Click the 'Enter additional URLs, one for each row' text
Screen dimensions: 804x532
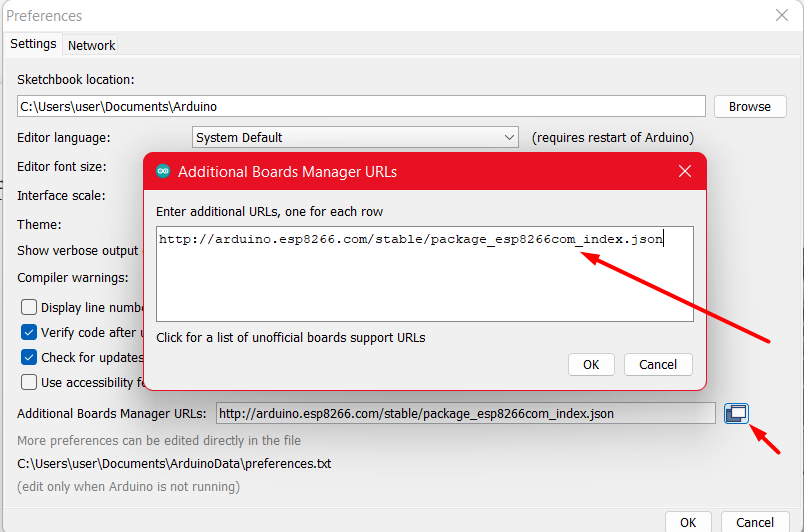[x=269, y=212]
